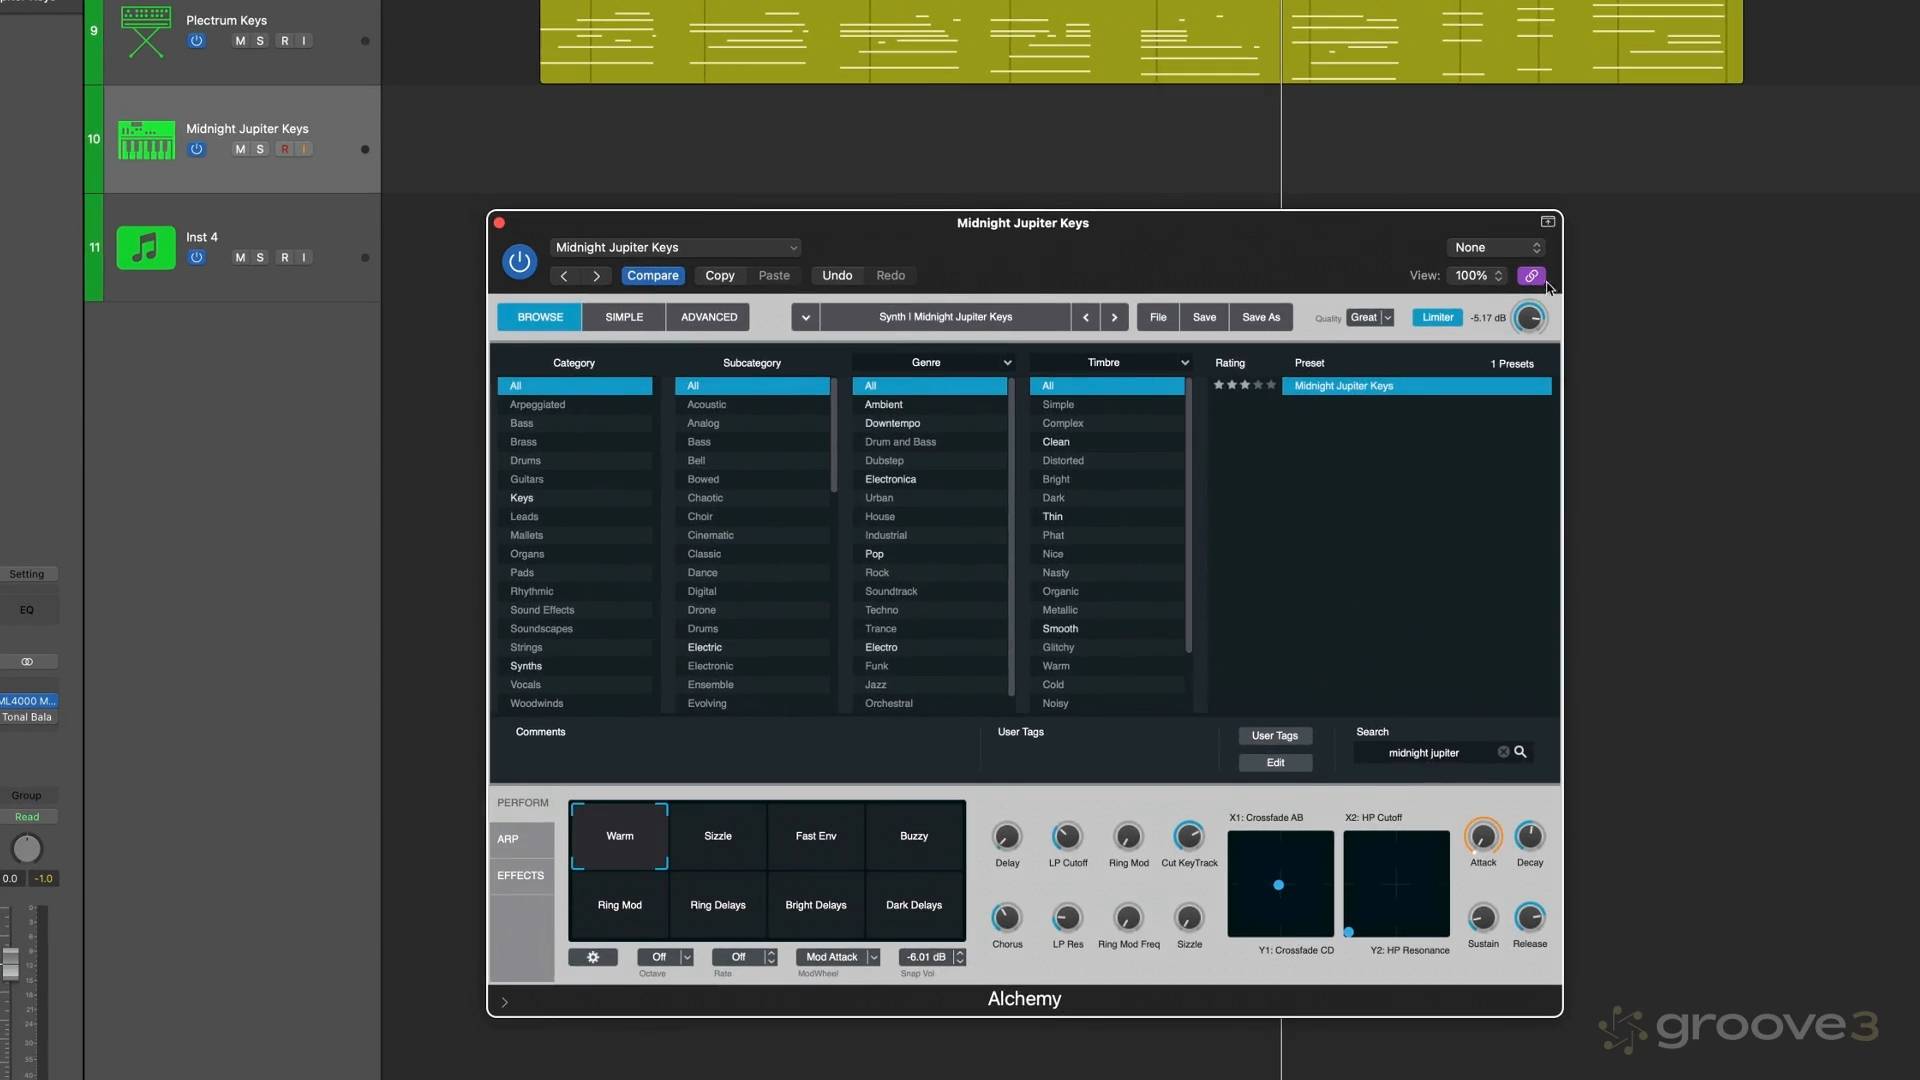The image size is (1920, 1080).
Task: Click the Midnight Jupiter Keys track instrument icon
Action: [146, 140]
